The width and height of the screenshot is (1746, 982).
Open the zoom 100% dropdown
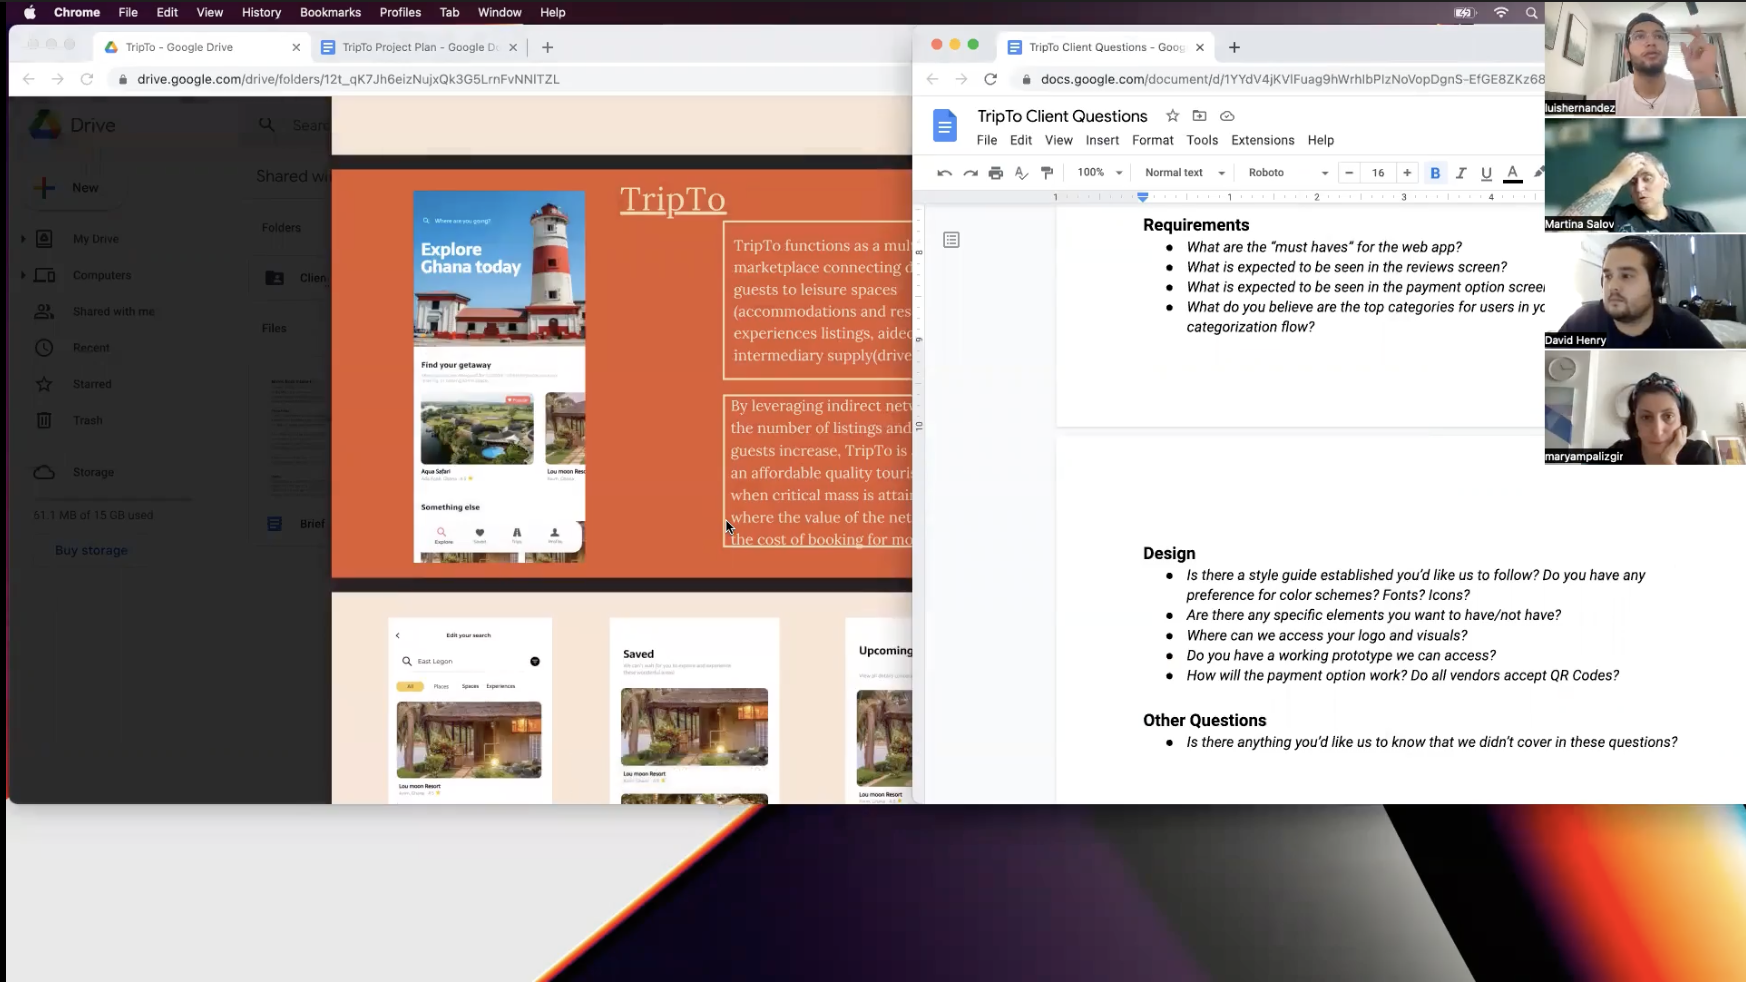pyautogui.click(x=1100, y=173)
